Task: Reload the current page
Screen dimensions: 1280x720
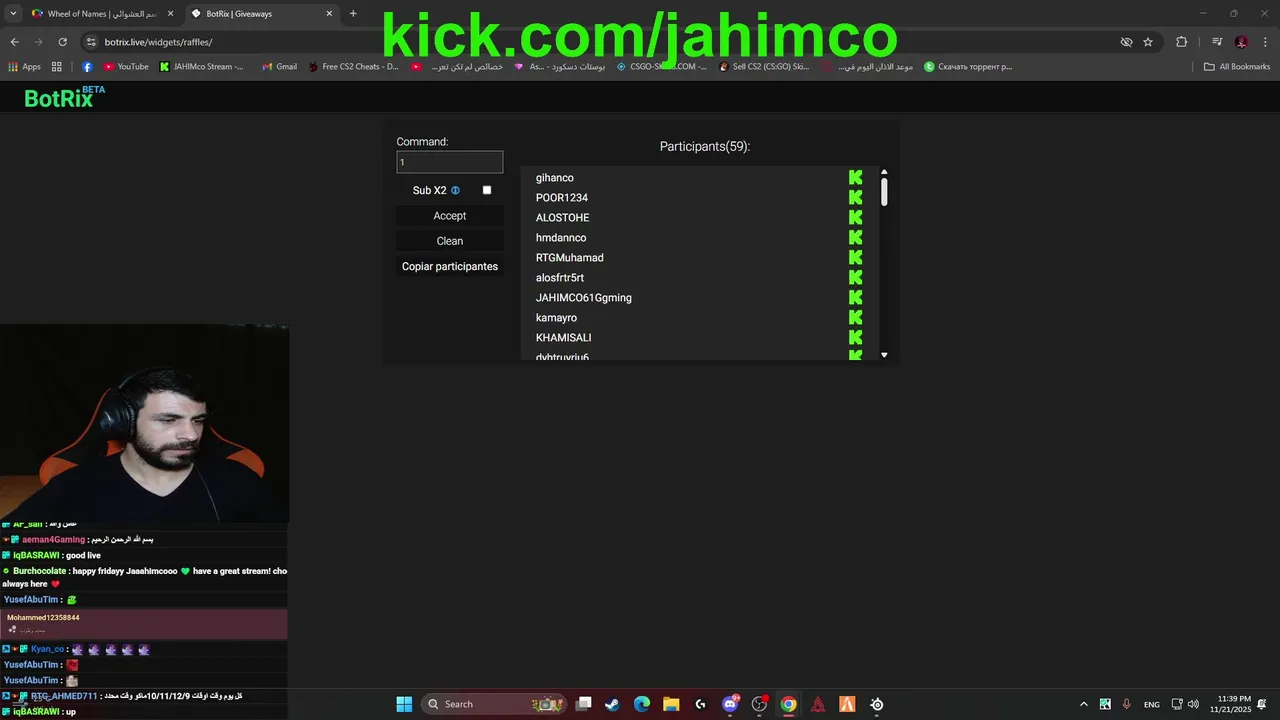Action: (x=62, y=42)
